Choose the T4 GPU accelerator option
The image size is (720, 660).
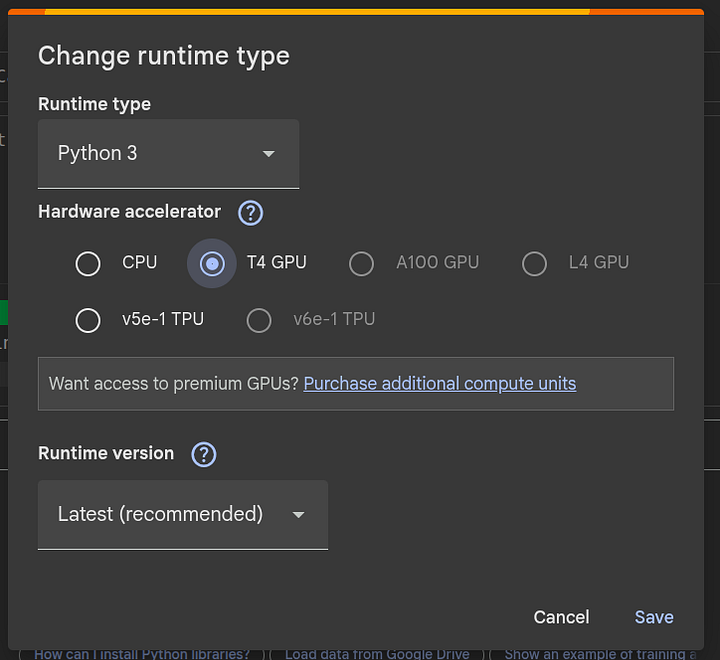click(212, 263)
